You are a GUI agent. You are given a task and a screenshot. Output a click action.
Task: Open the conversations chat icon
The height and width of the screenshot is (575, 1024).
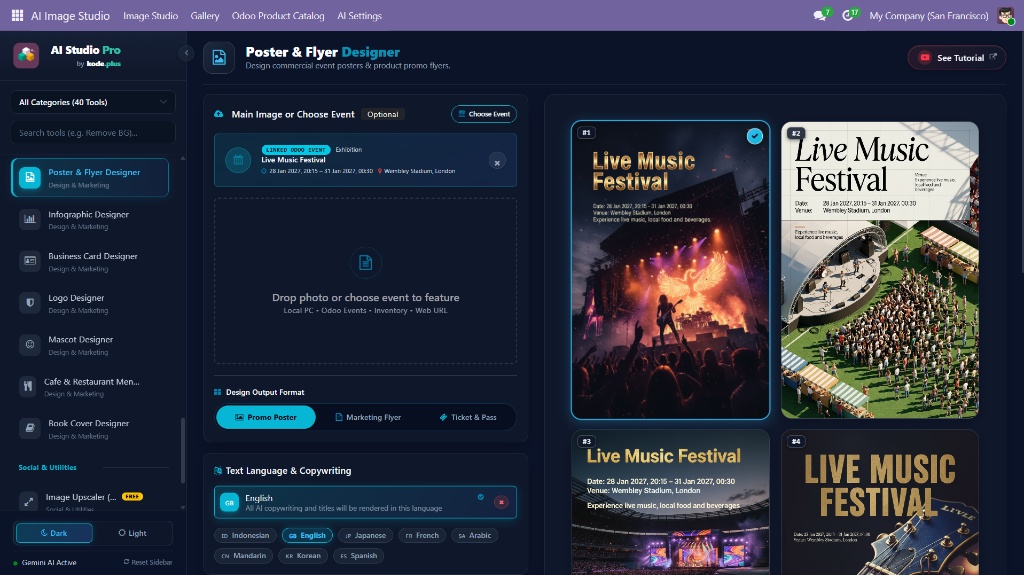tap(820, 15)
